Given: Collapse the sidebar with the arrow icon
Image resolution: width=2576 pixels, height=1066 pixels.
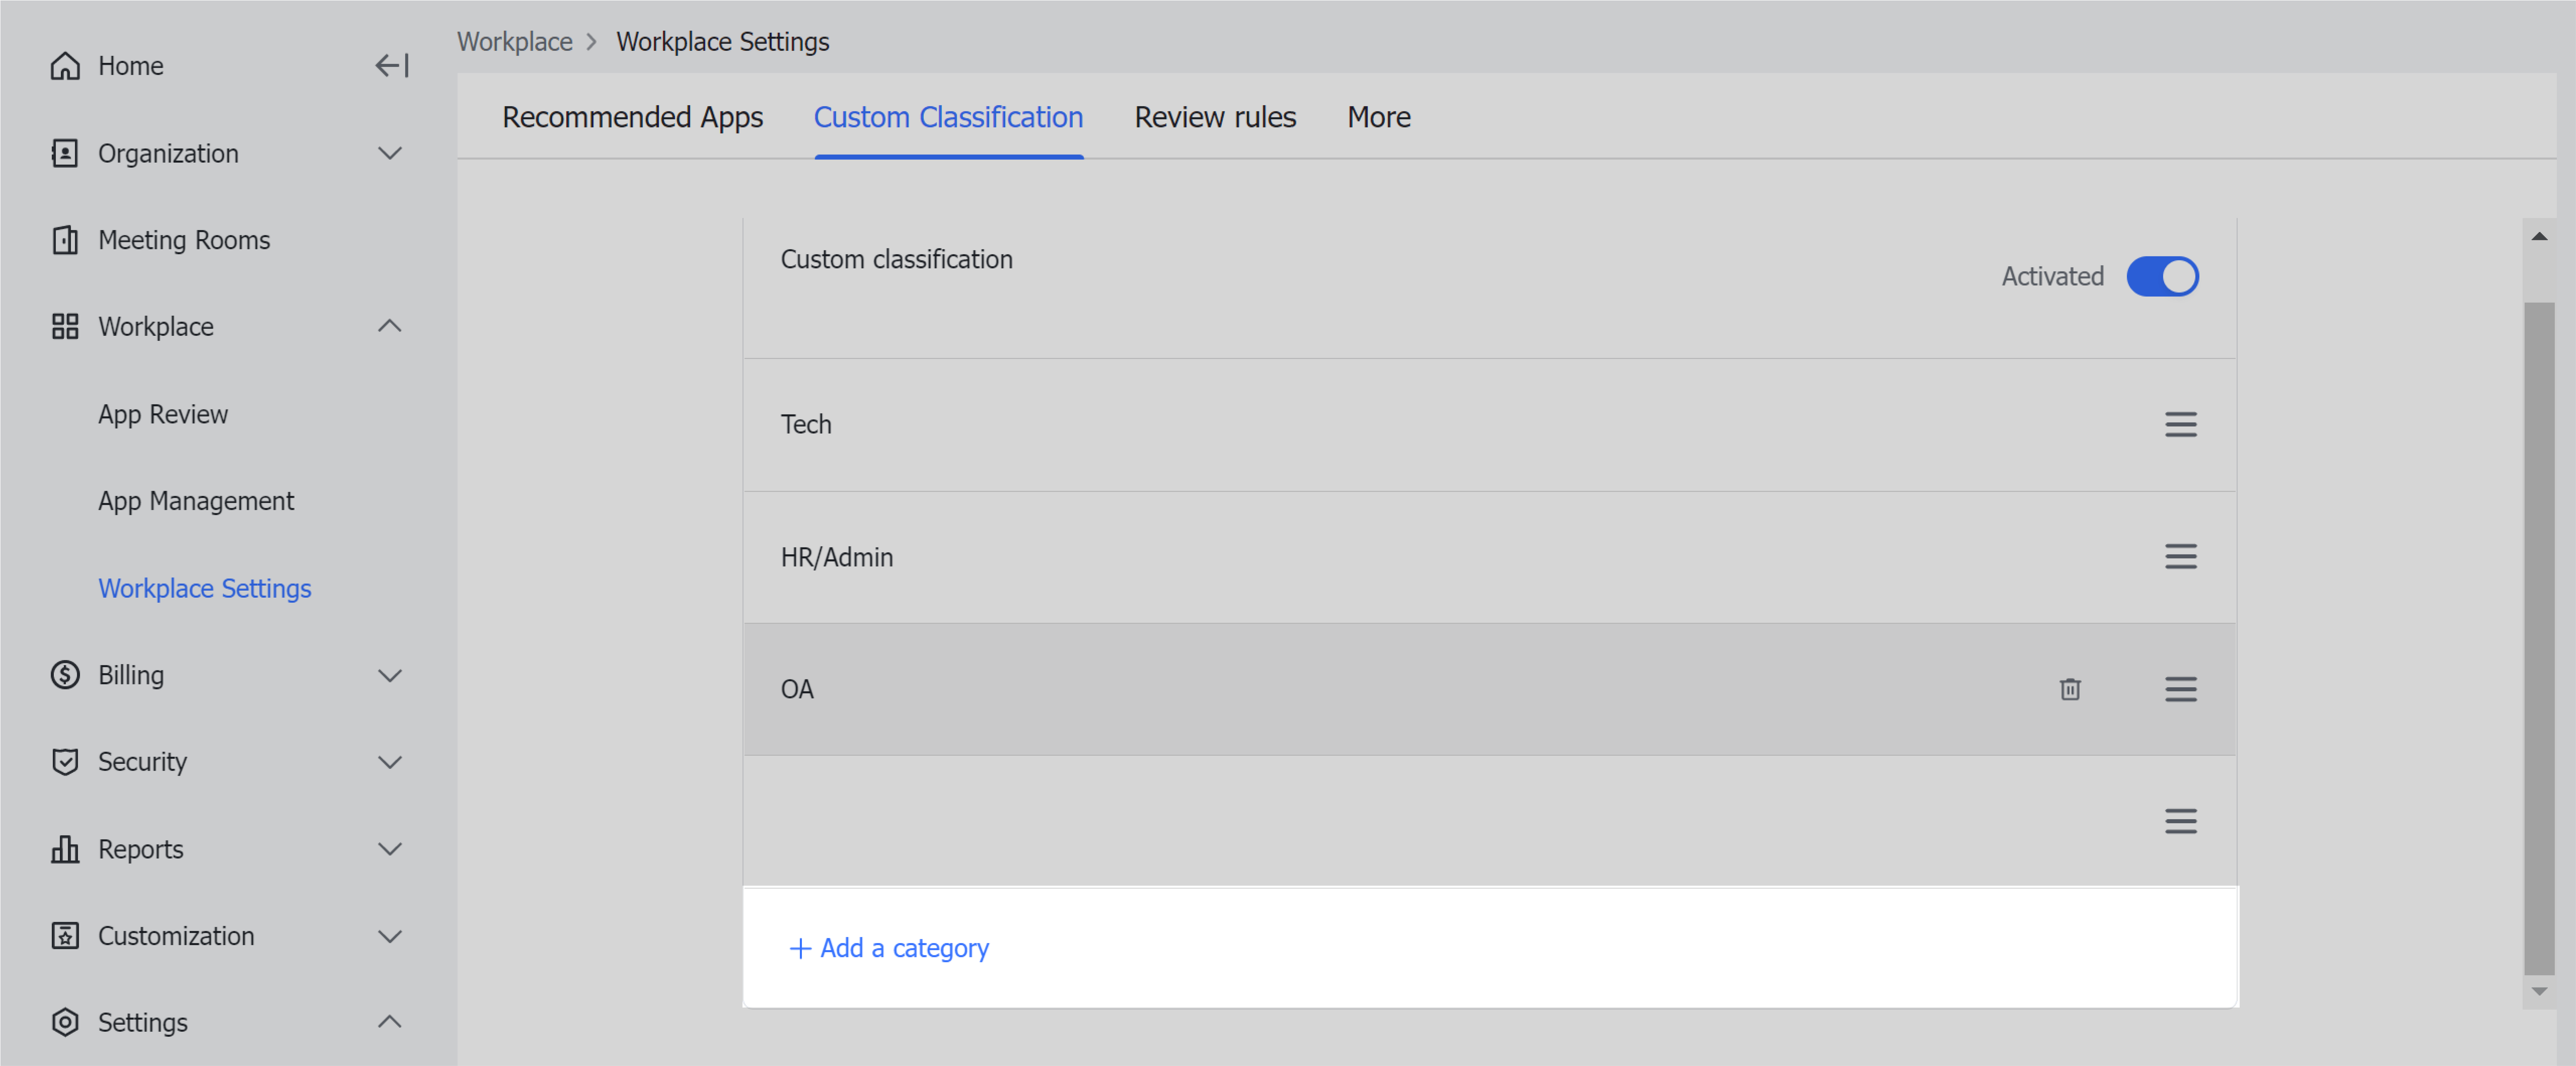Looking at the screenshot, I should coord(392,66).
